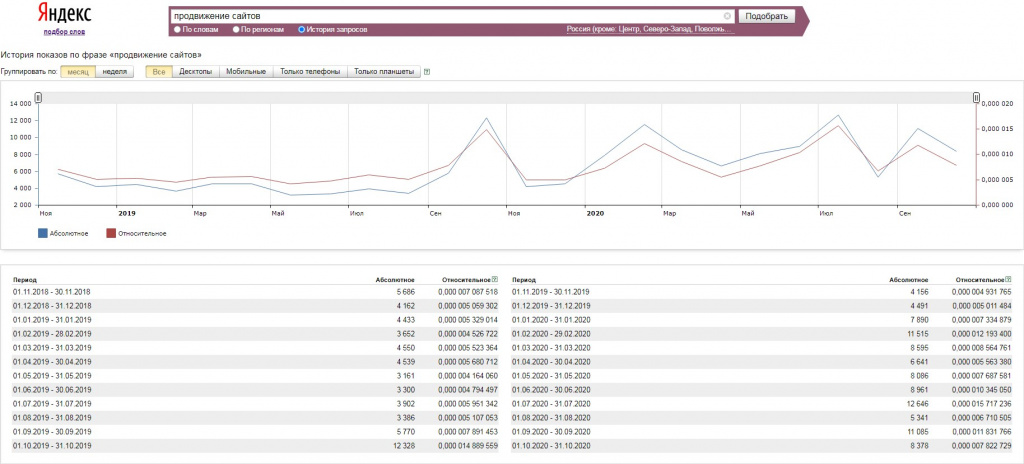Select the row 01.02.2020 - 29.02.2020
This screenshot has width=1024, height=464.
click(762, 334)
